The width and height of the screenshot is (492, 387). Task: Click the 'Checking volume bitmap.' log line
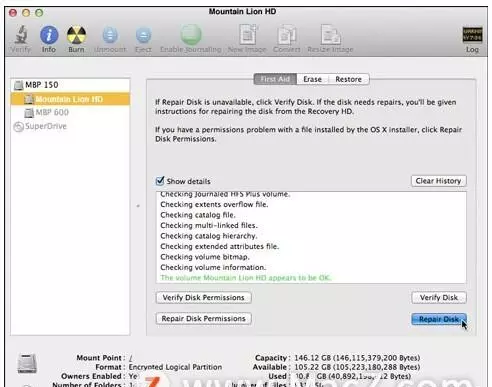point(205,257)
